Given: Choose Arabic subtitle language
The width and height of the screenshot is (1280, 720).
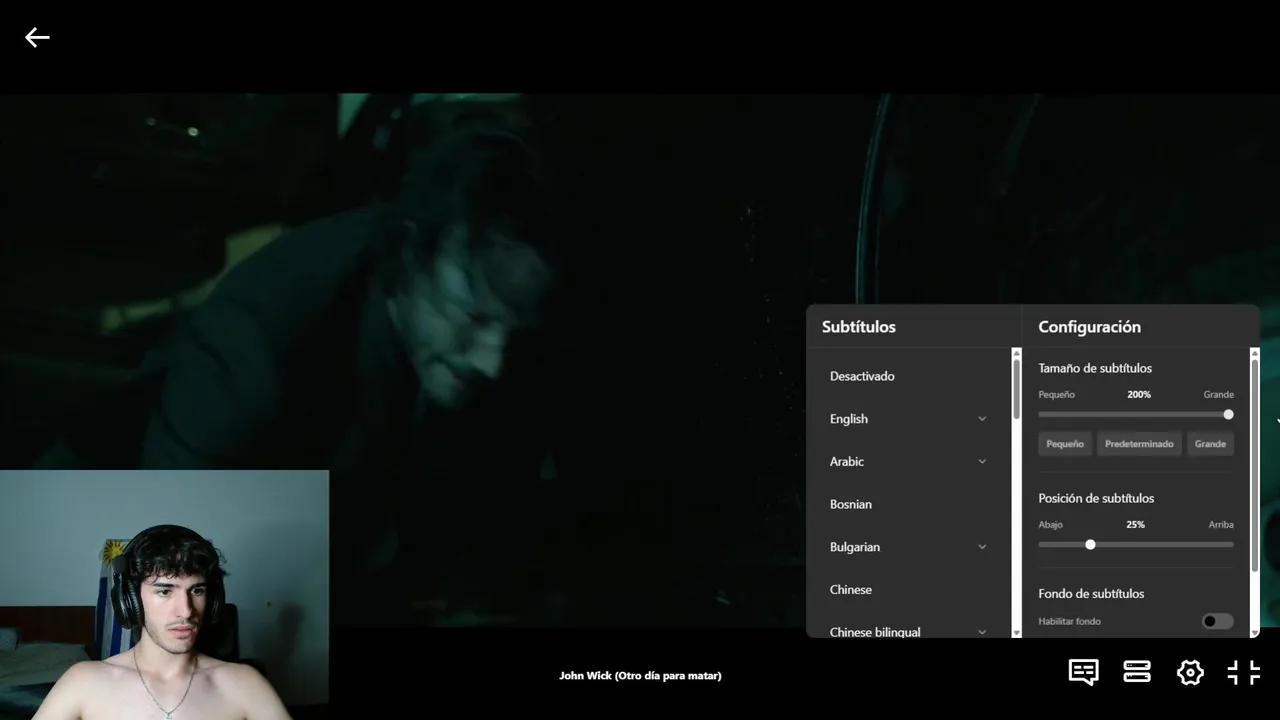Looking at the screenshot, I should coord(847,461).
